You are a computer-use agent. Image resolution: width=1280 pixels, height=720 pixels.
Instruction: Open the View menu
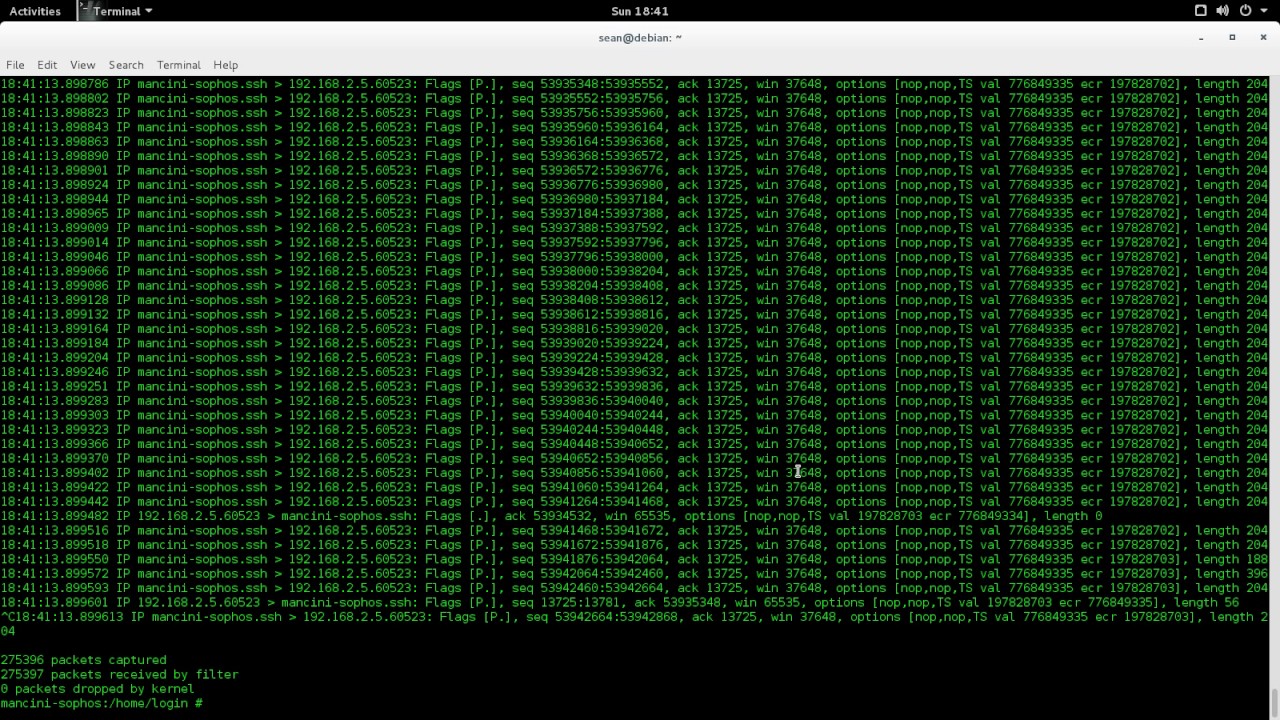pyautogui.click(x=83, y=65)
